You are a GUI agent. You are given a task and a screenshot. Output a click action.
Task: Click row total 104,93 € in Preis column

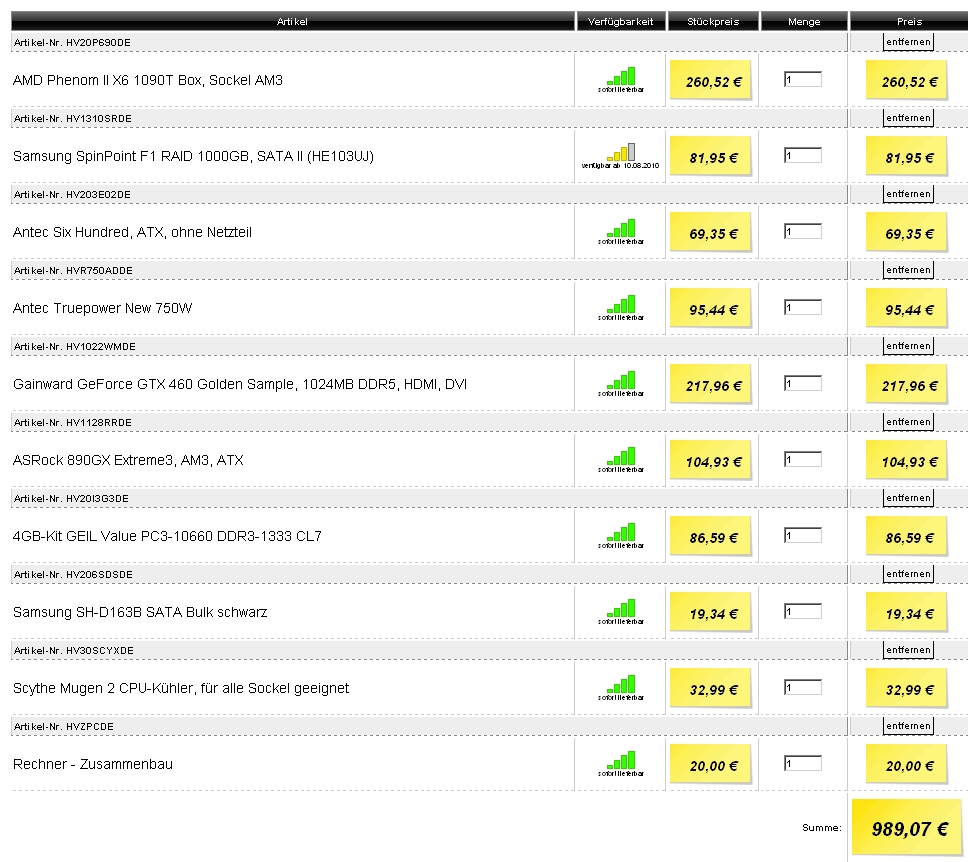(907, 460)
